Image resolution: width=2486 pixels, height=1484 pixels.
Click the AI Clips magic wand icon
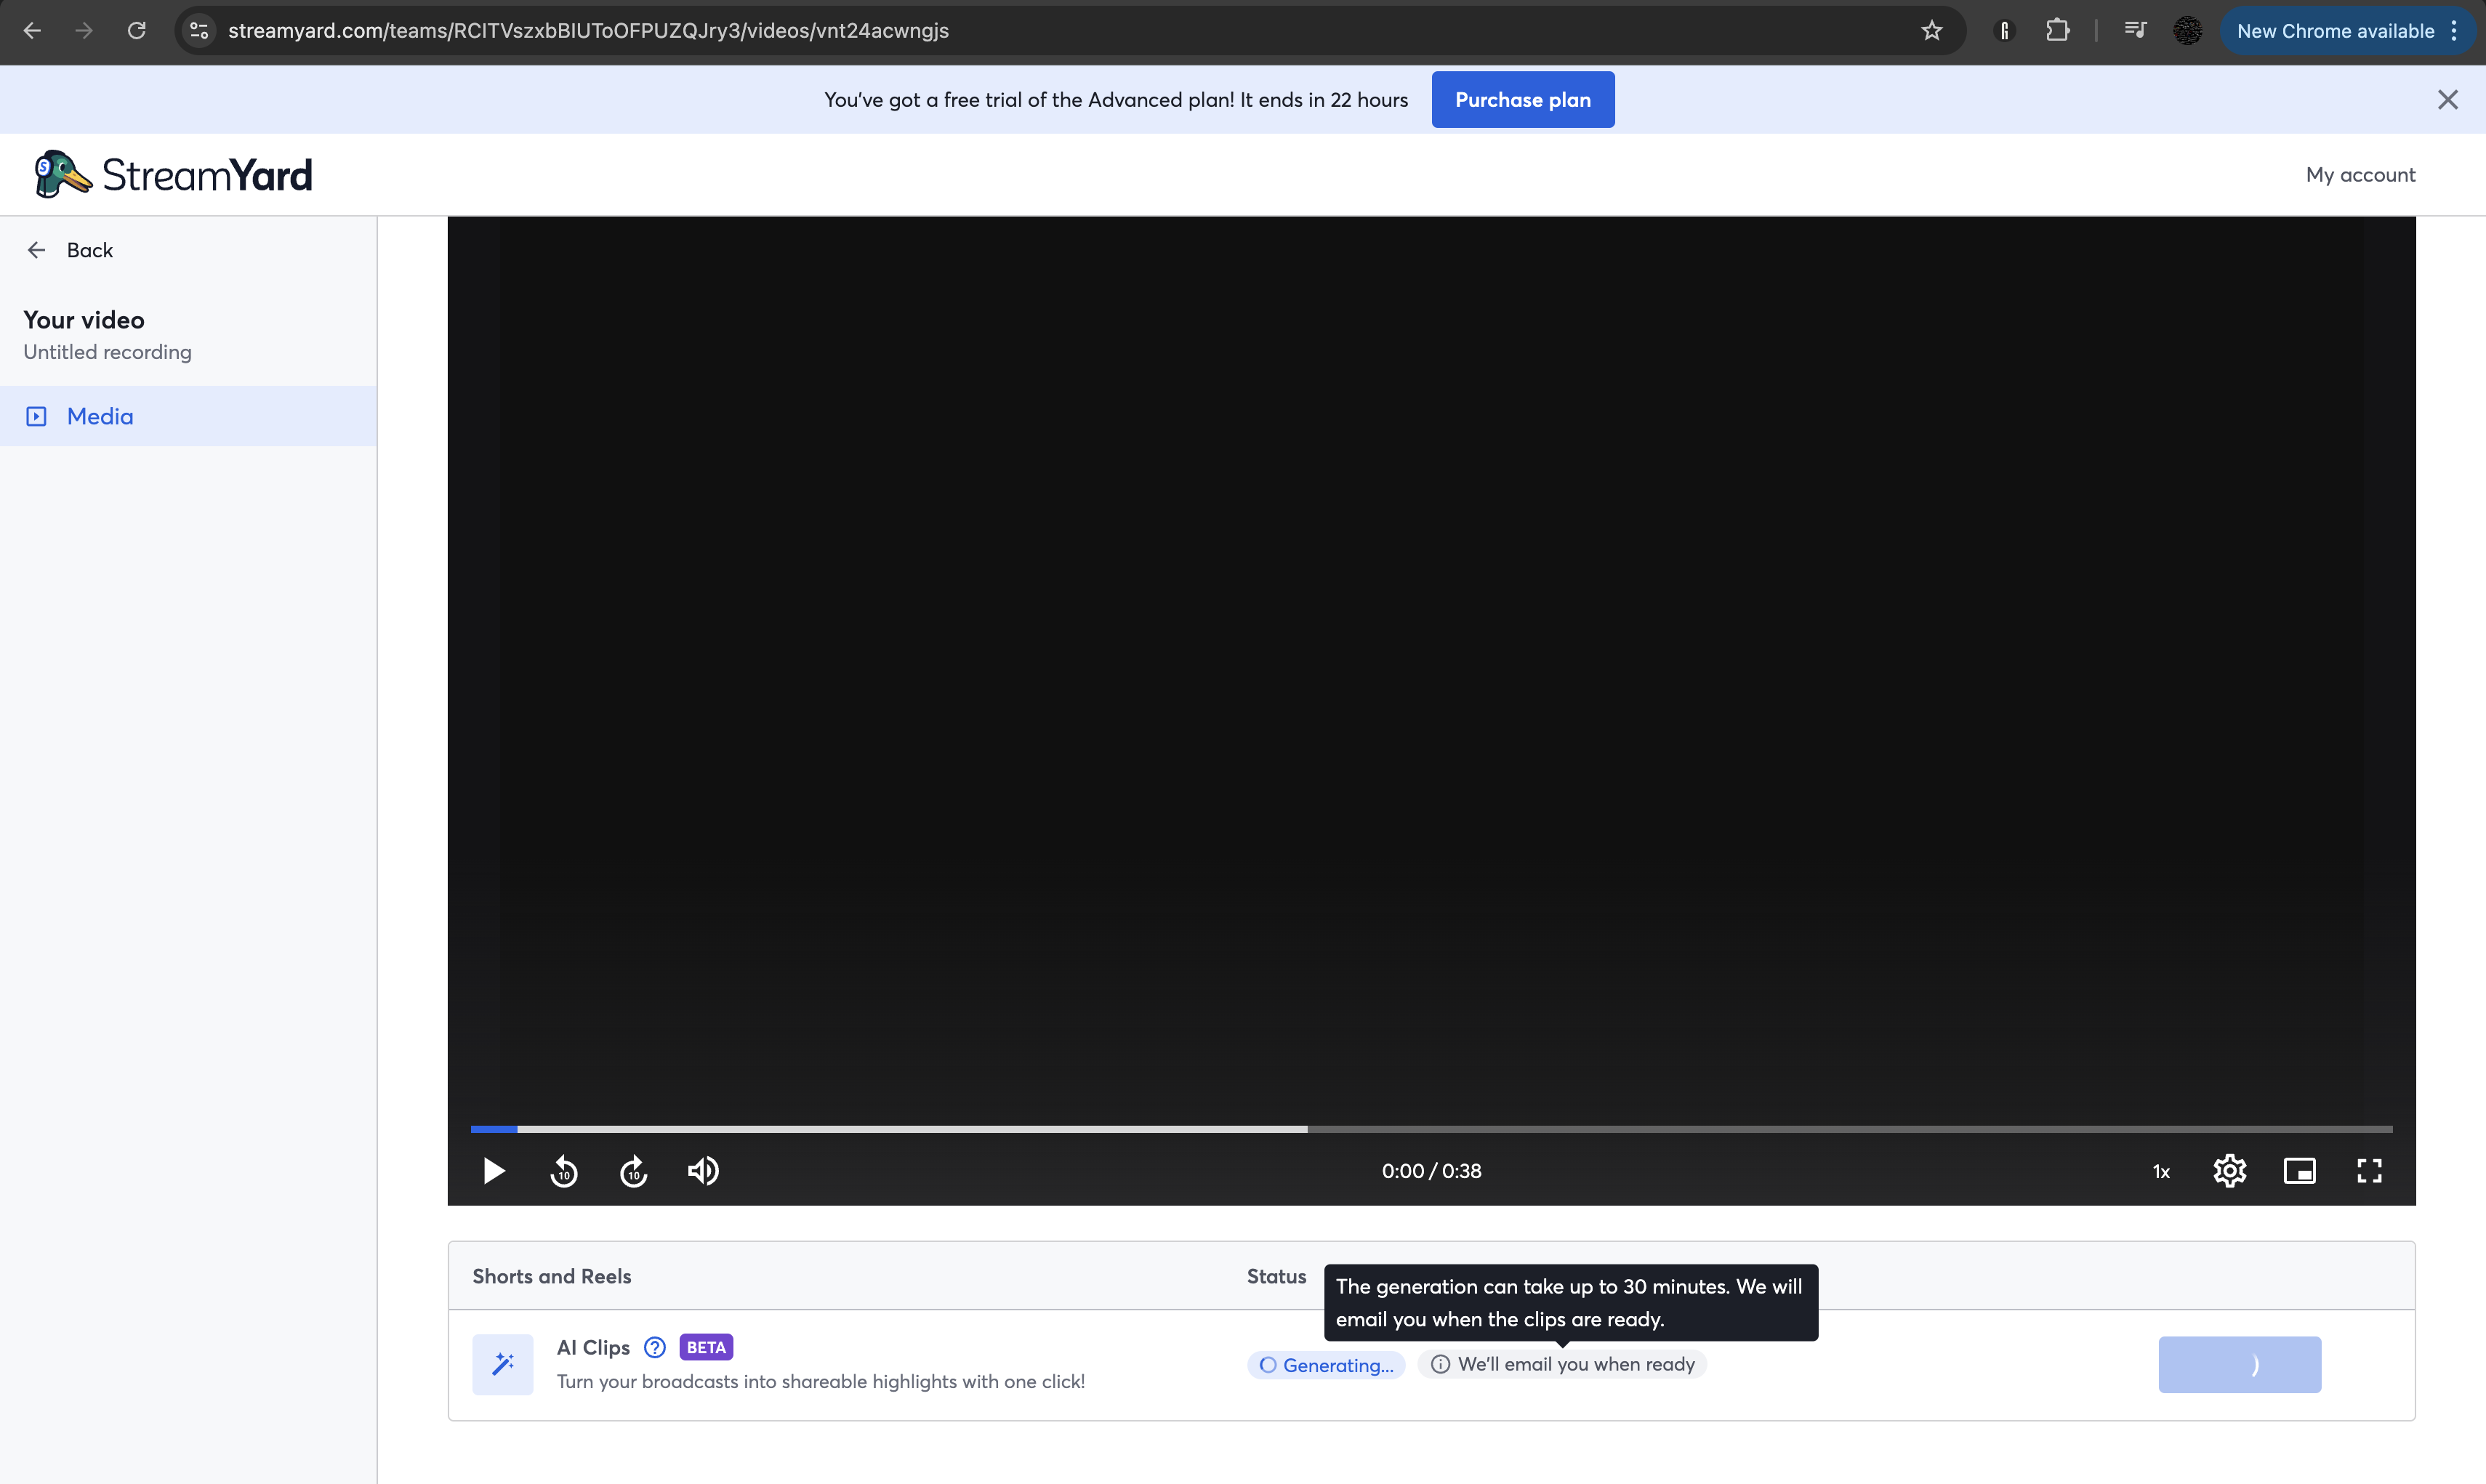[x=503, y=1364]
